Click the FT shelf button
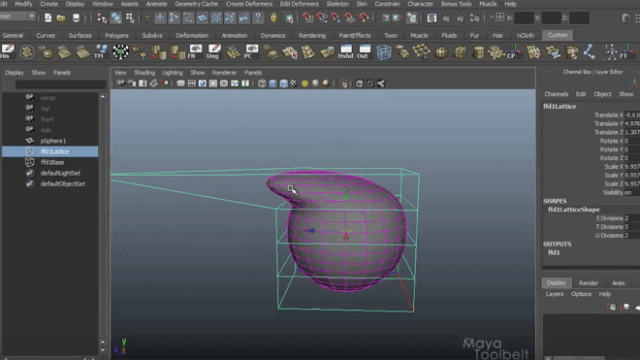640x360 pixels. pos(627,52)
